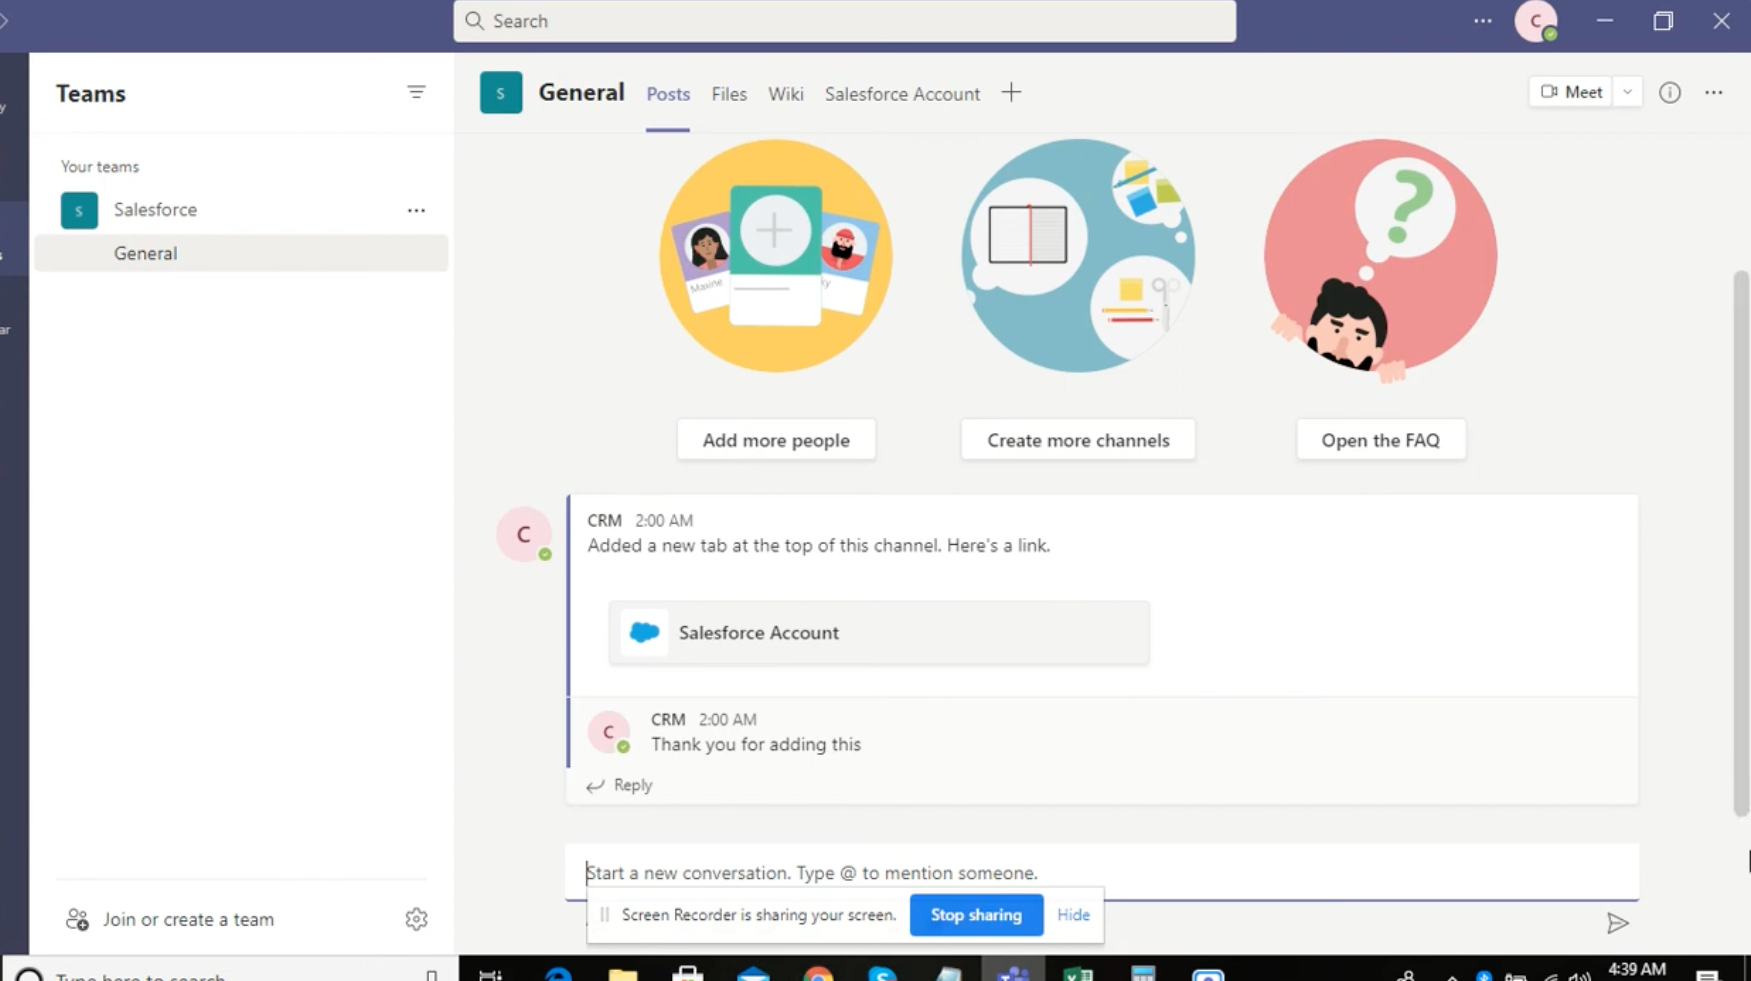Add a new tab with plus icon

[x=1011, y=93]
